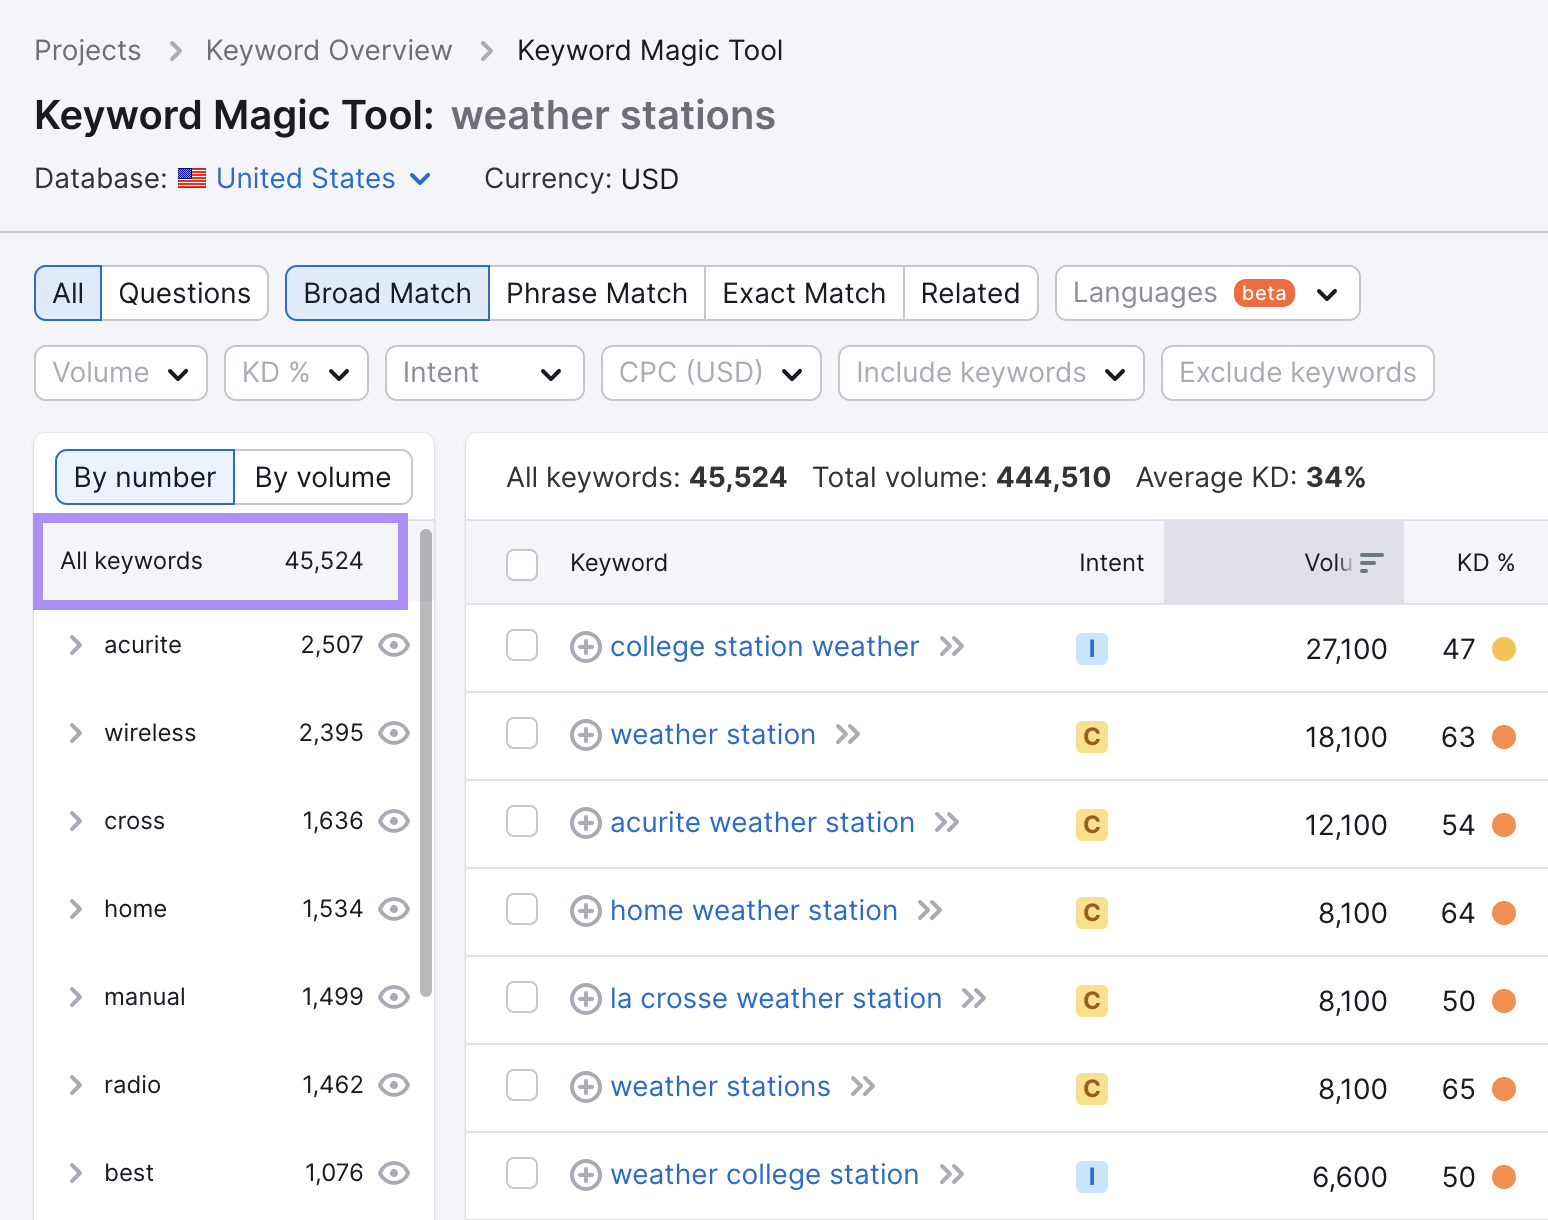Add 'weather stations' keyword via plus icon
This screenshot has height=1220, width=1548.
coord(585,1088)
